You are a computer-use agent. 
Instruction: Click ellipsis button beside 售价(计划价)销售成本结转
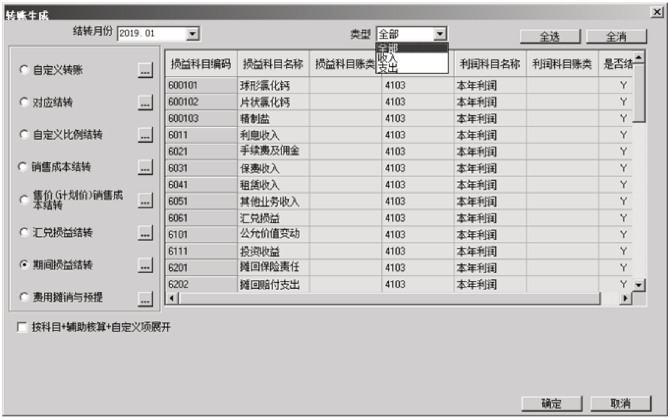click(145, 200)
